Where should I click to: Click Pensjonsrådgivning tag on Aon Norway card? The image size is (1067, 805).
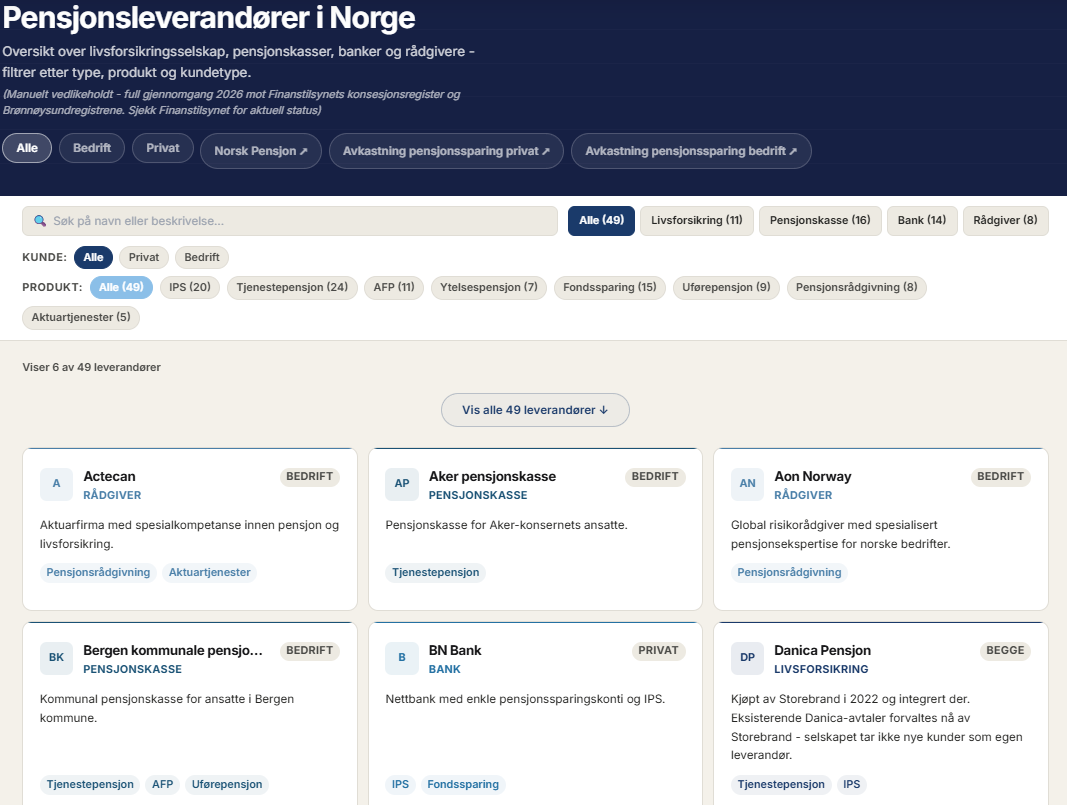click(789, 572)
